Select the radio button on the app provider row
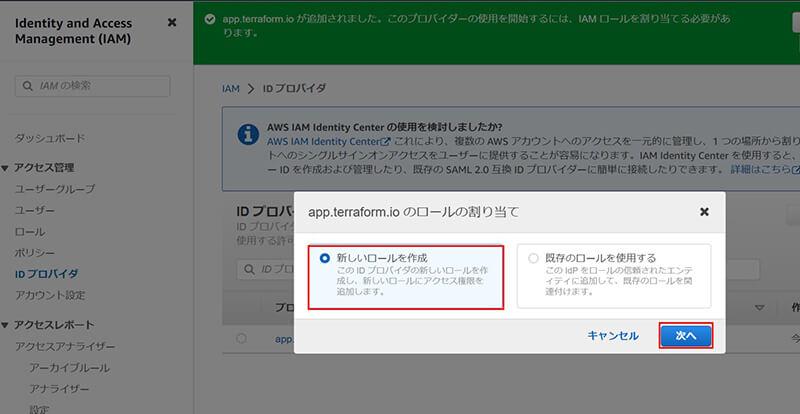 pos(241,338)
